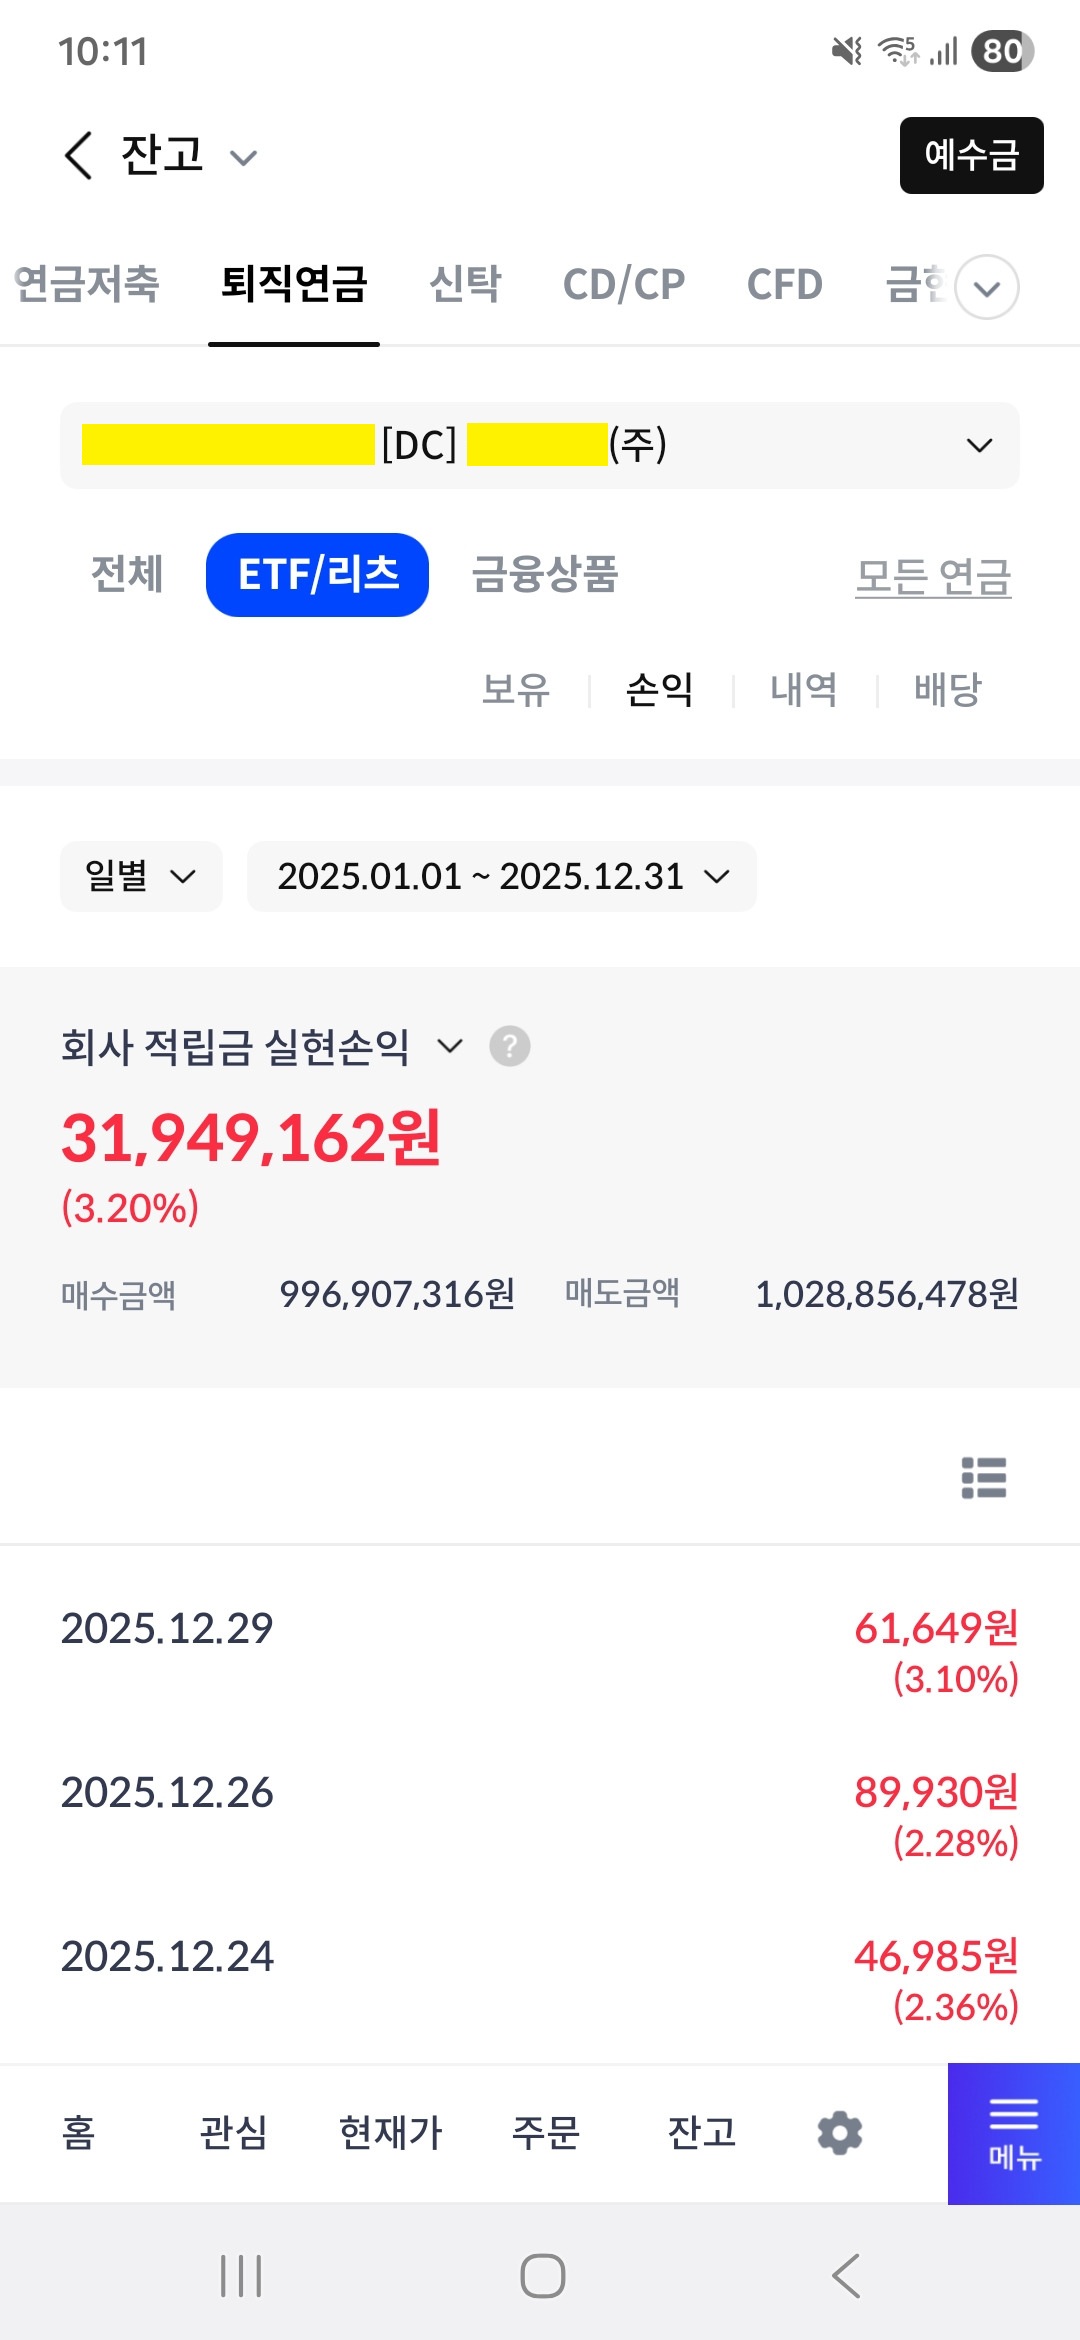Open the 2025.12.29 profit row
The height and width of the screenshot is (2340, 1080).
(540, 1651)
